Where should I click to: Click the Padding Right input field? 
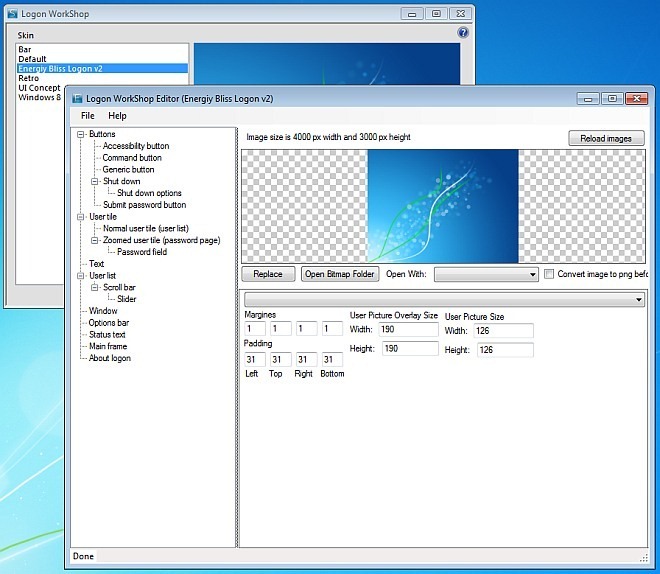306,359
